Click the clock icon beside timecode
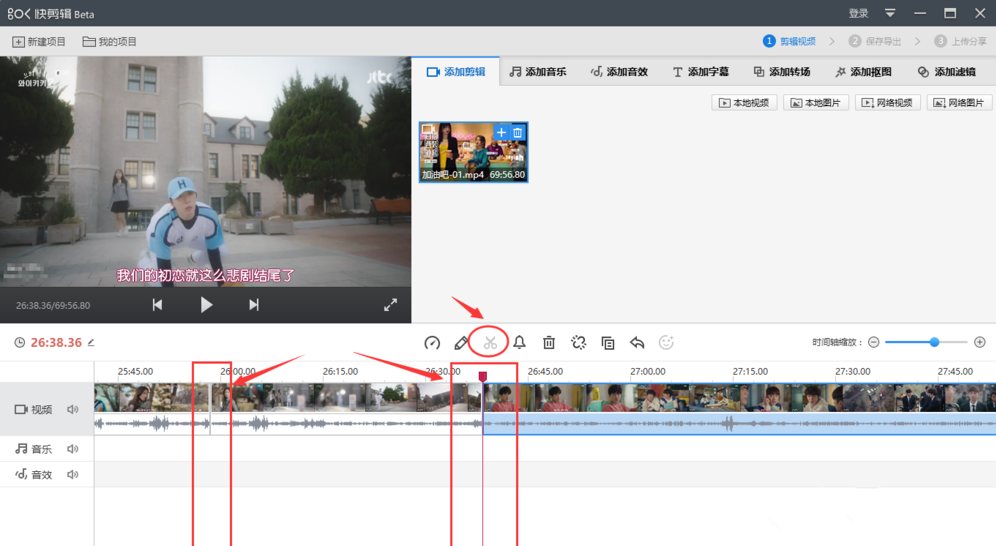This screenshot has height=546, width=996. (20, 343)
